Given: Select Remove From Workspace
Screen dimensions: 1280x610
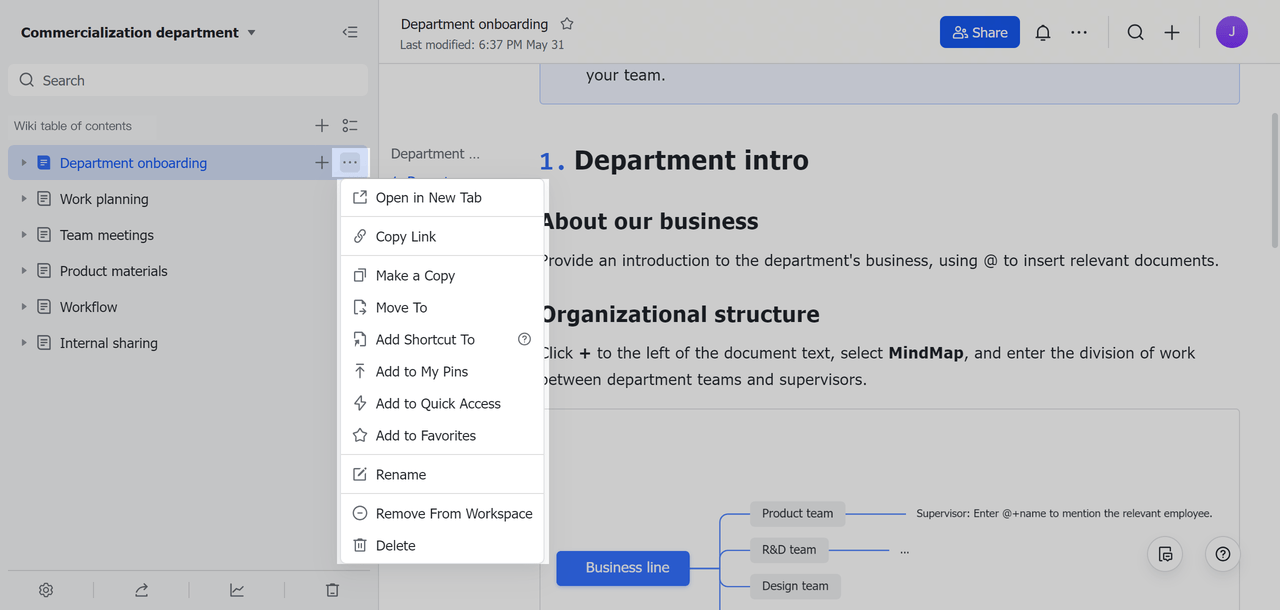Looking at the screenshot, I should 442,513.
